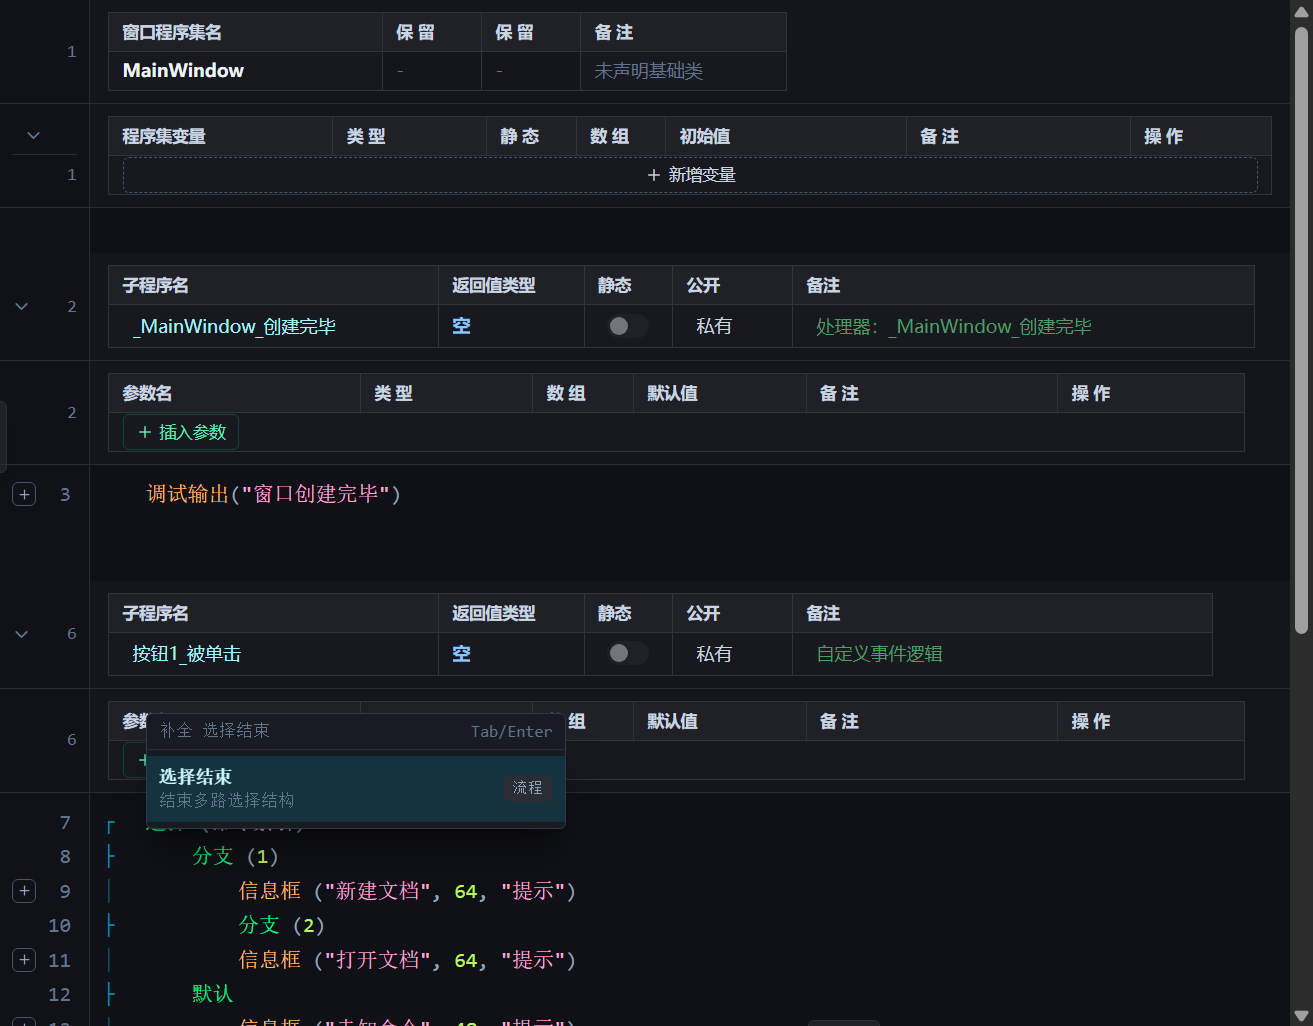Image resolution: width=1313 pixels, height=1026 pixels.
Task: Toggle static switch for _MainWindow_创建完毕
Action: pos(628,326)
